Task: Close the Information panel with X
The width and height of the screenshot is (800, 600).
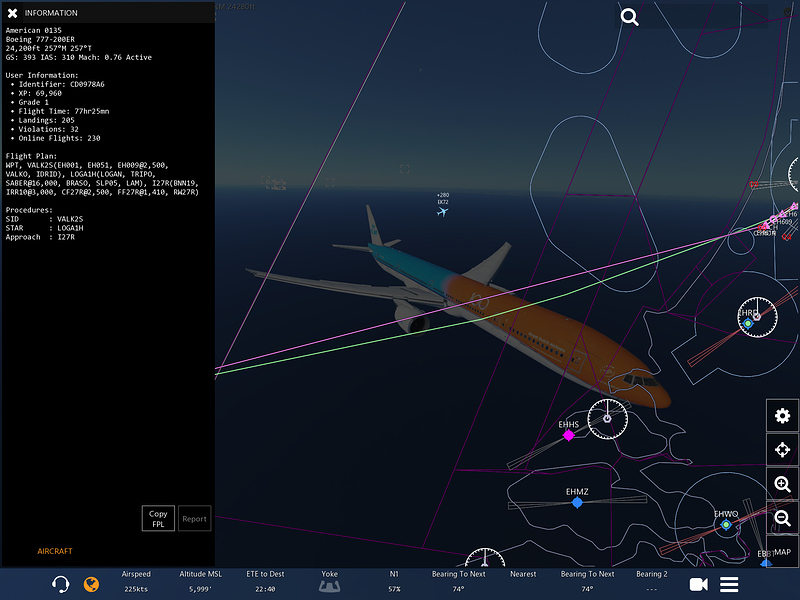Action: 13,13
